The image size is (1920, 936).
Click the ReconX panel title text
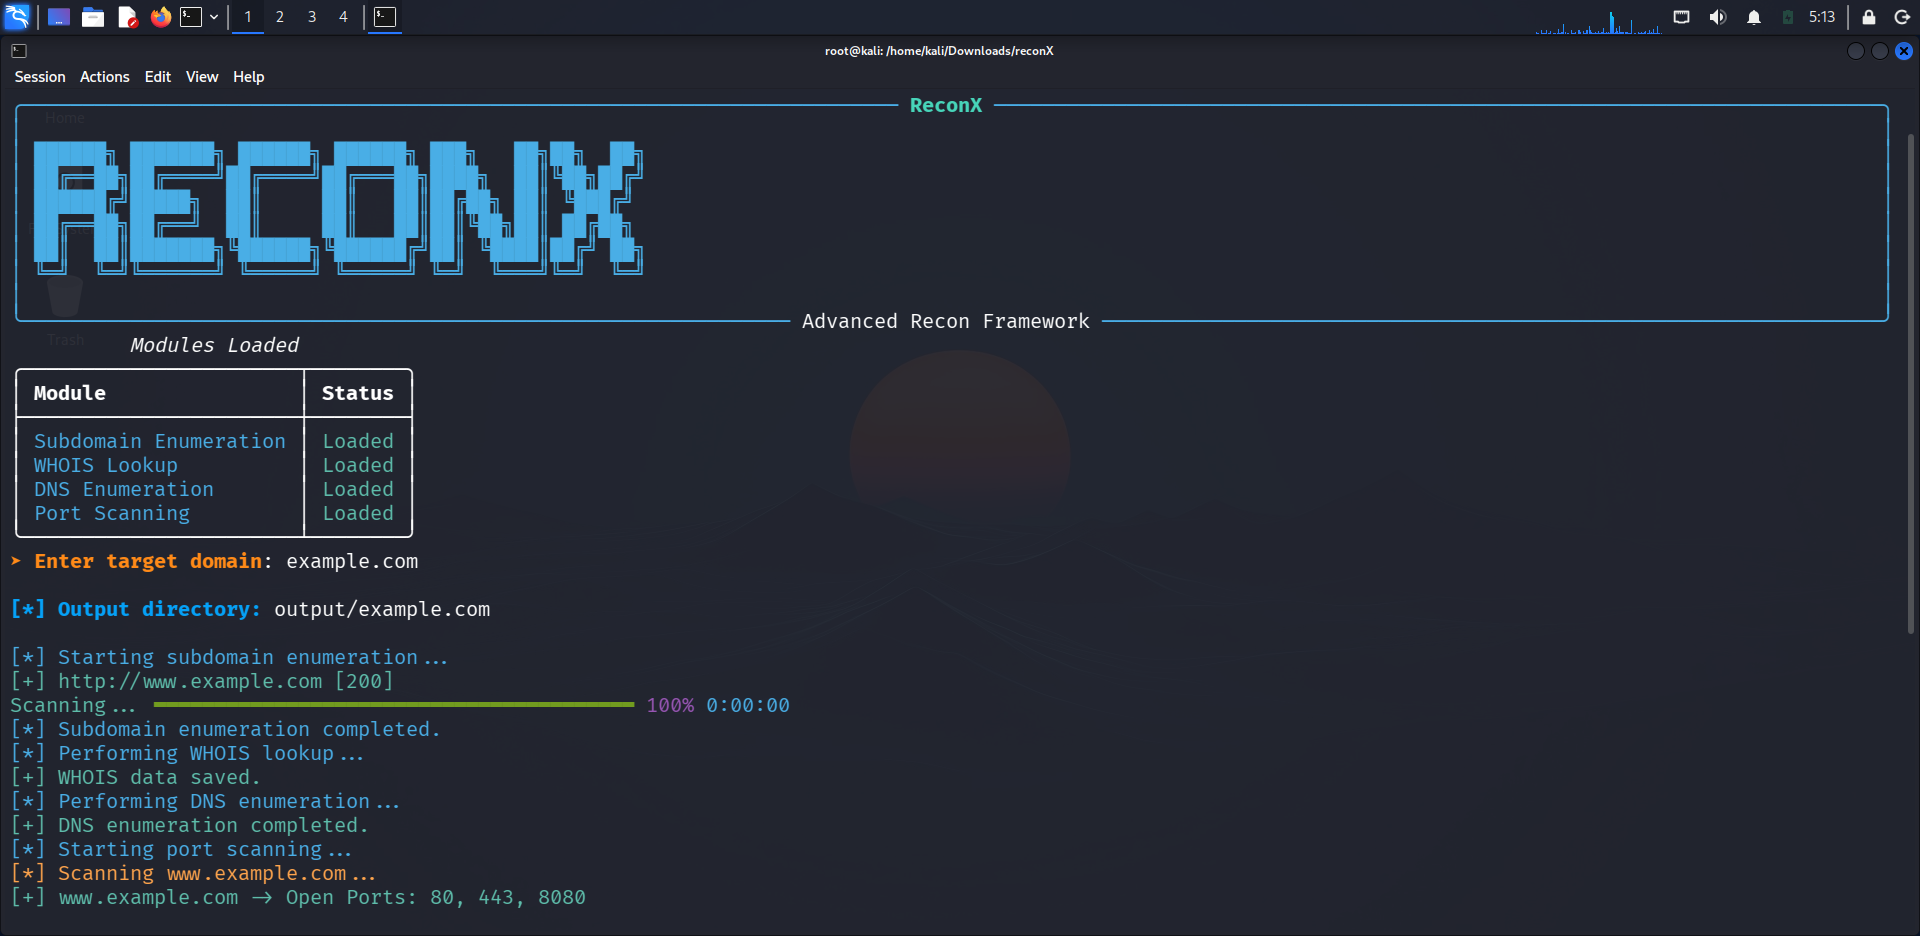[x=946, y=105]
